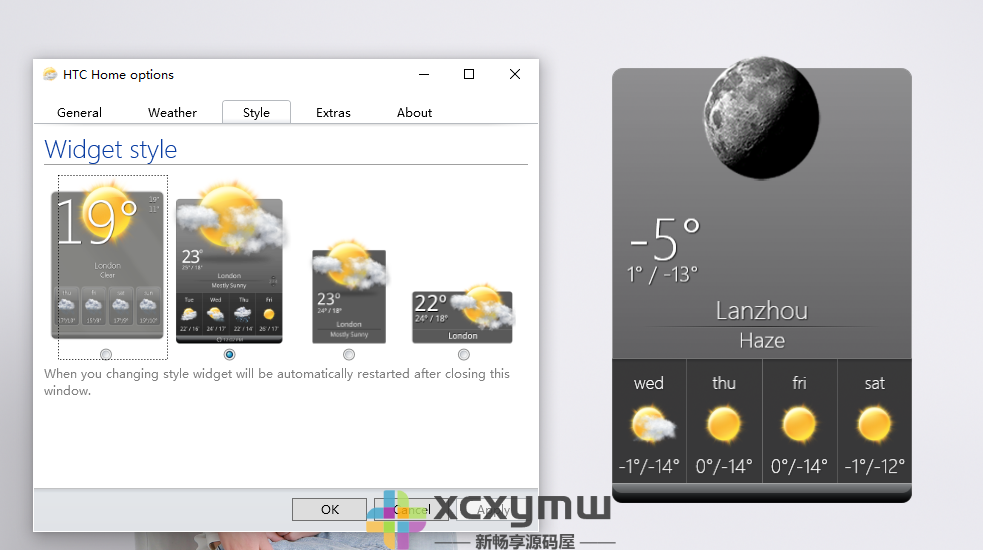Click the HTC Home app icon in title bar
Image resolution: width=983 pixels, height=550 pixels.
(x=50, y=75)
